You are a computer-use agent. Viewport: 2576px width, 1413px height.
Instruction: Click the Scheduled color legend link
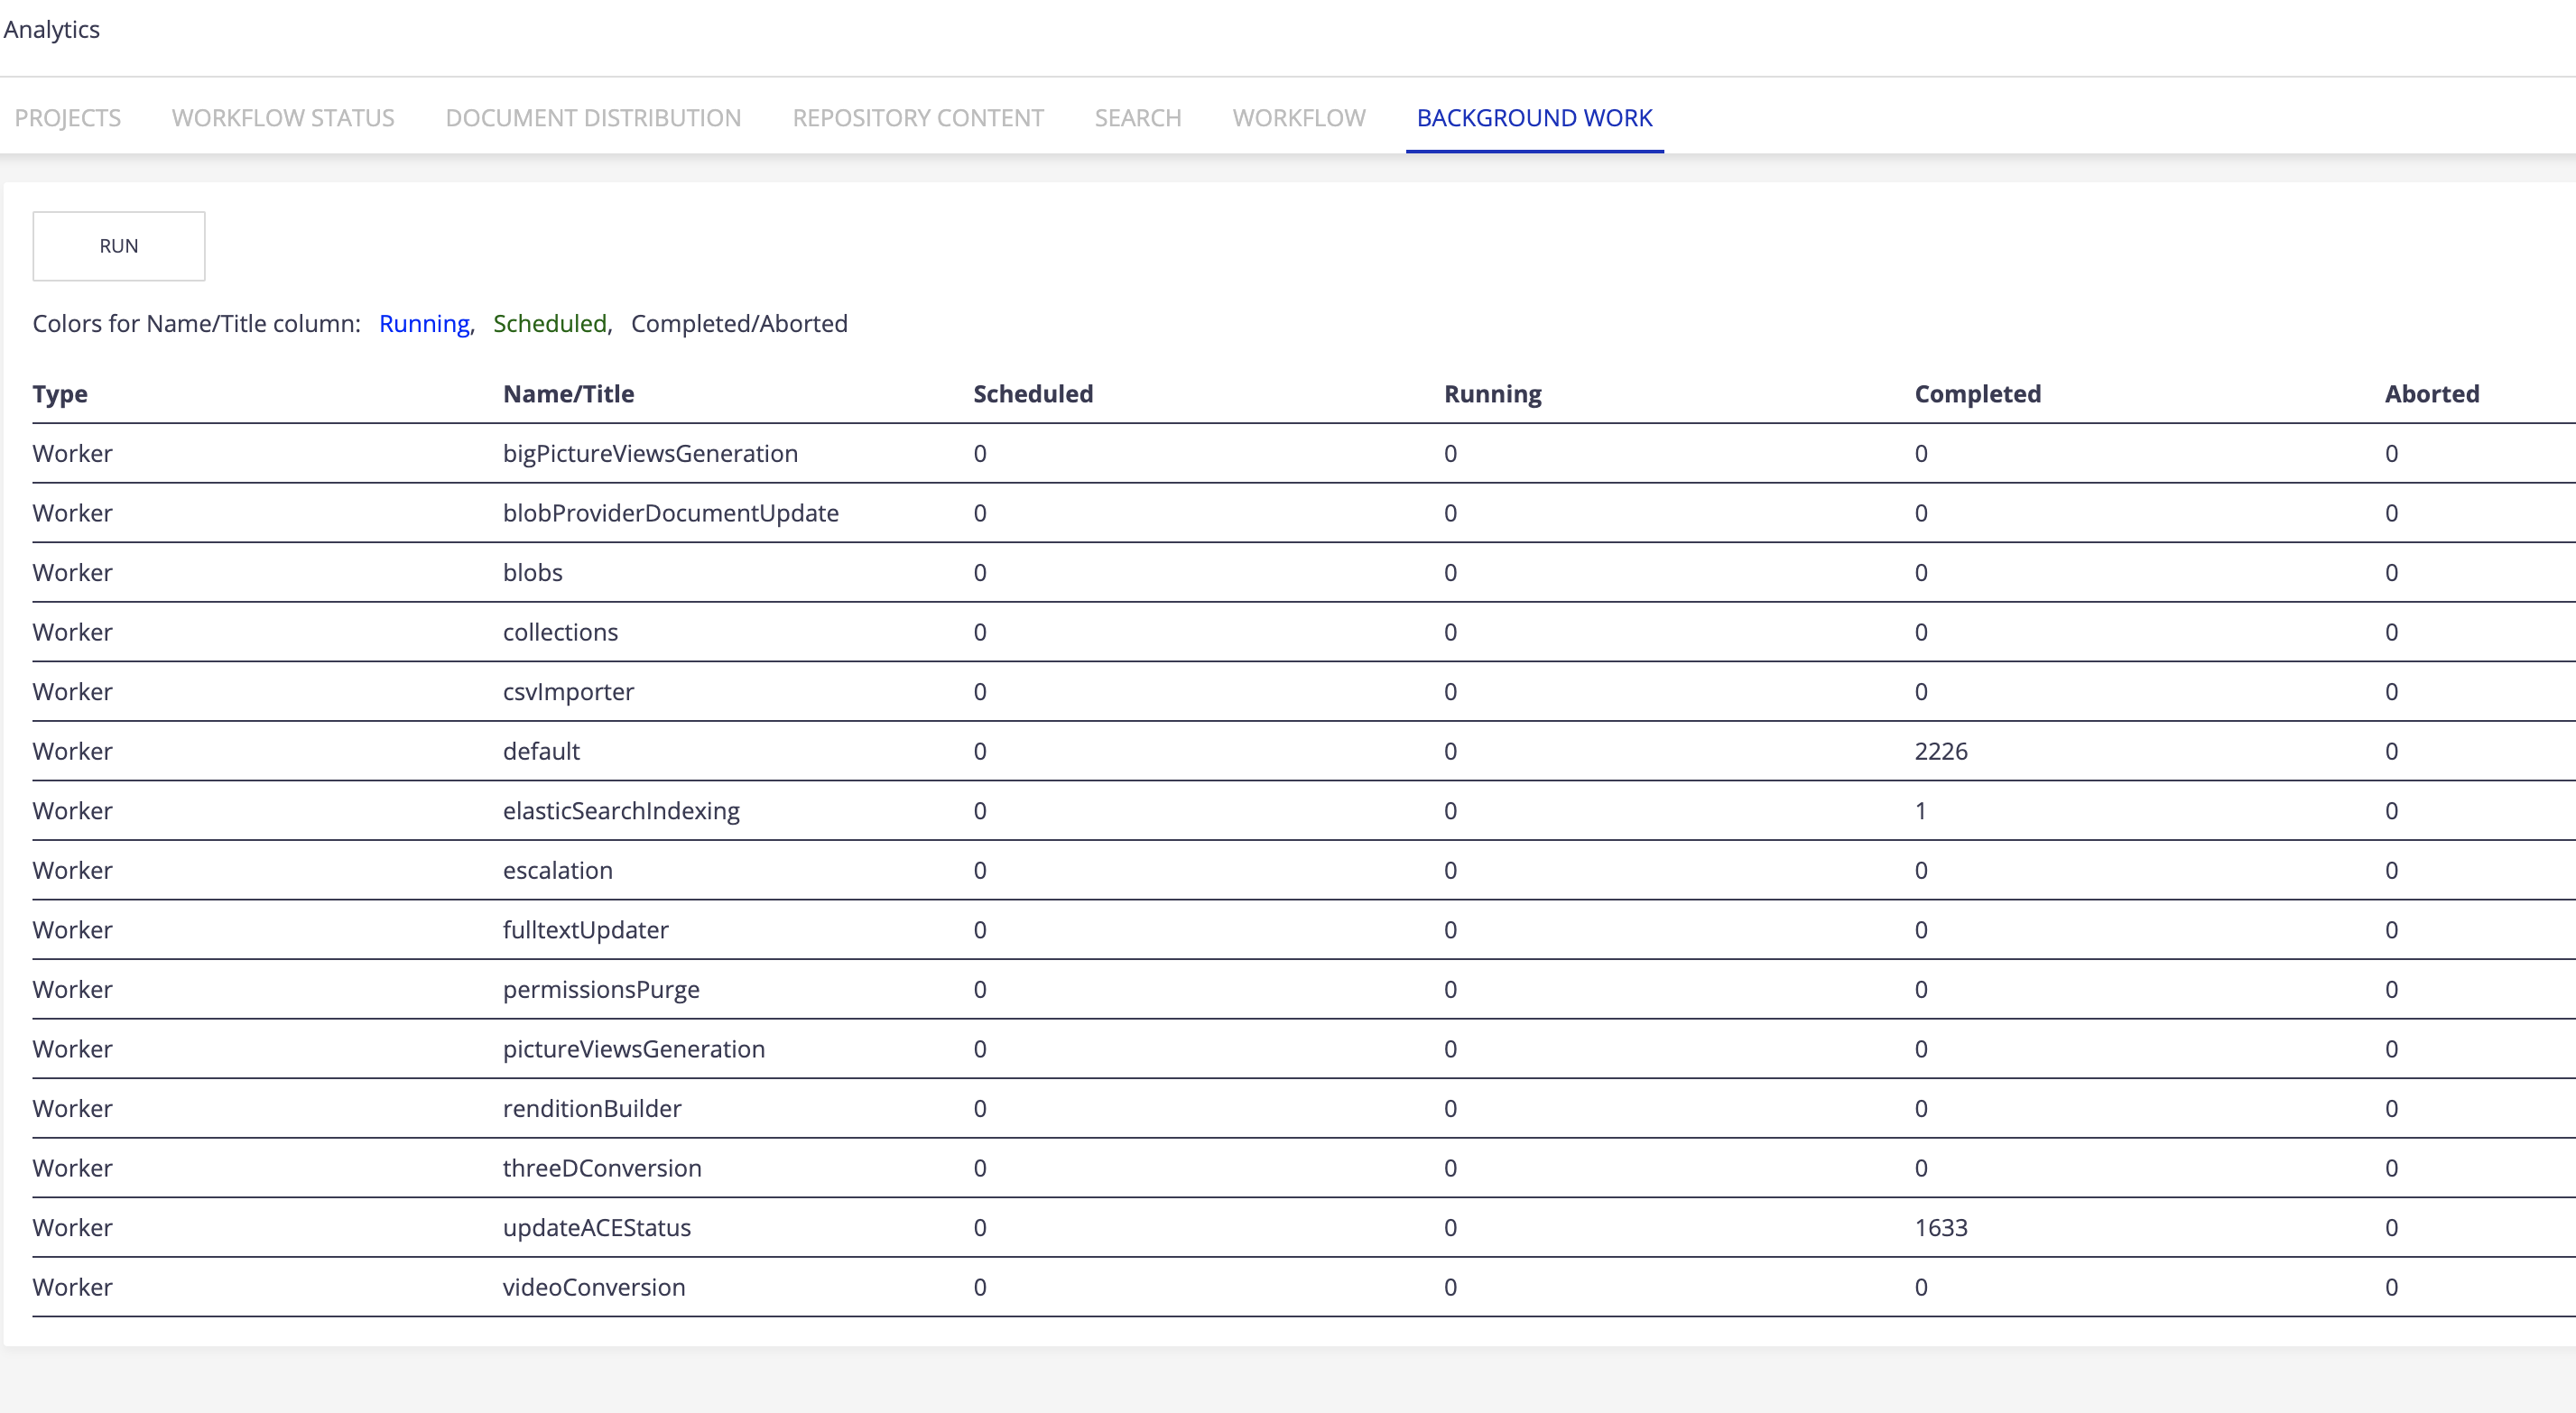[549, 323]
